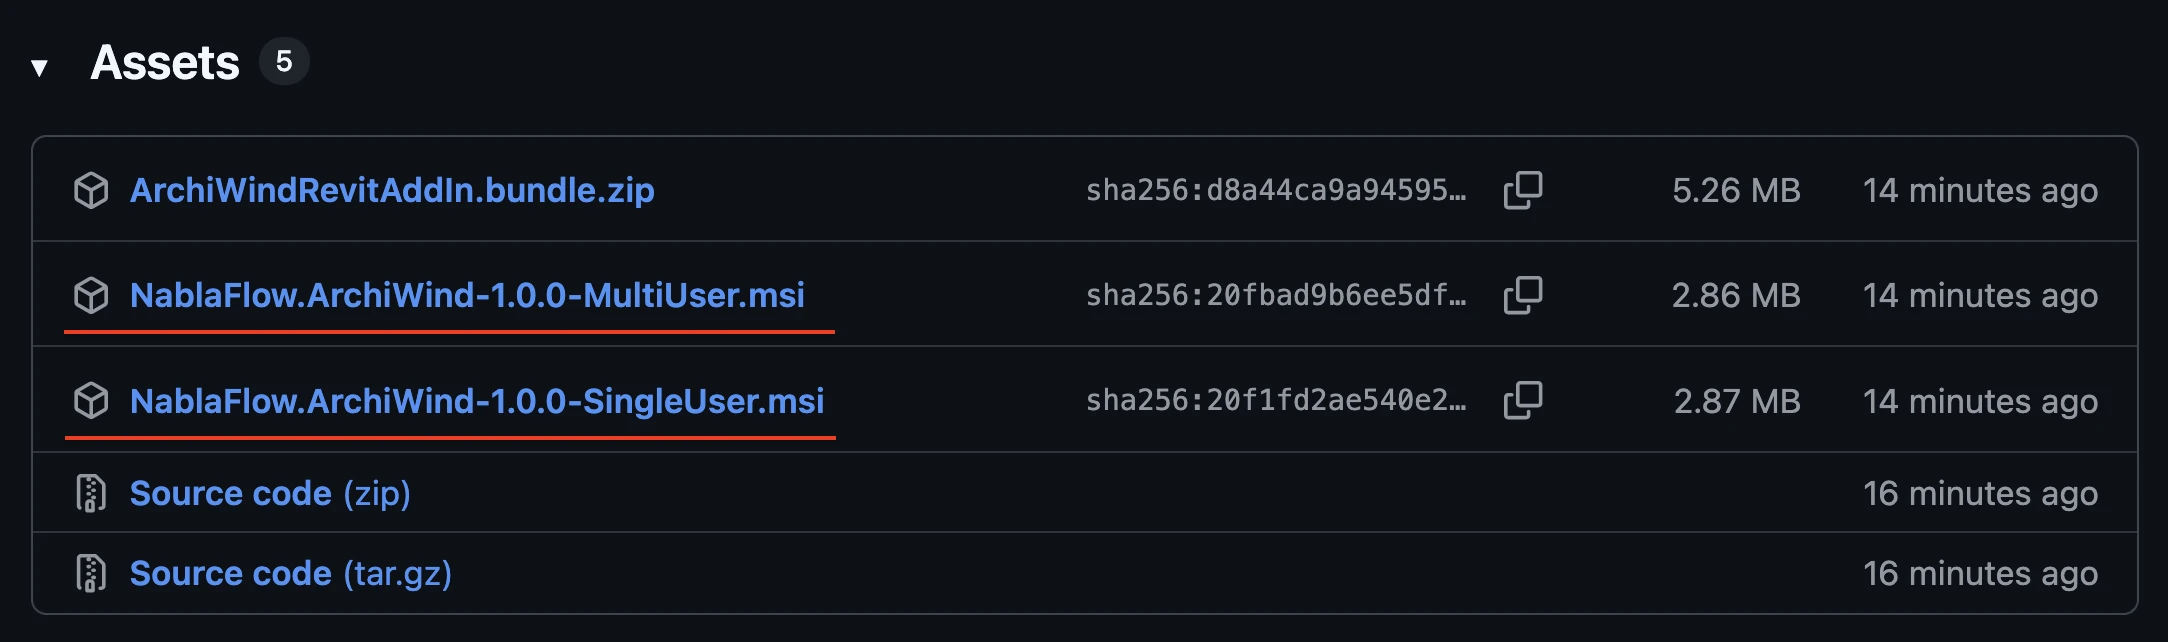Download ArchiWindRevitAddIn.bundle.zip

[x=392, y=190]
